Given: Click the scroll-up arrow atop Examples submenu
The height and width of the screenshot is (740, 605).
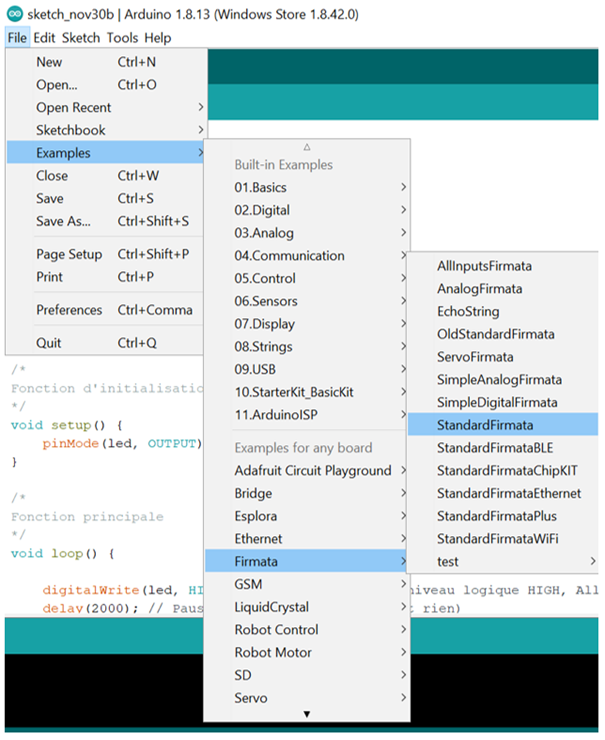Looking at the screenshot, I should tap(307, 147).
